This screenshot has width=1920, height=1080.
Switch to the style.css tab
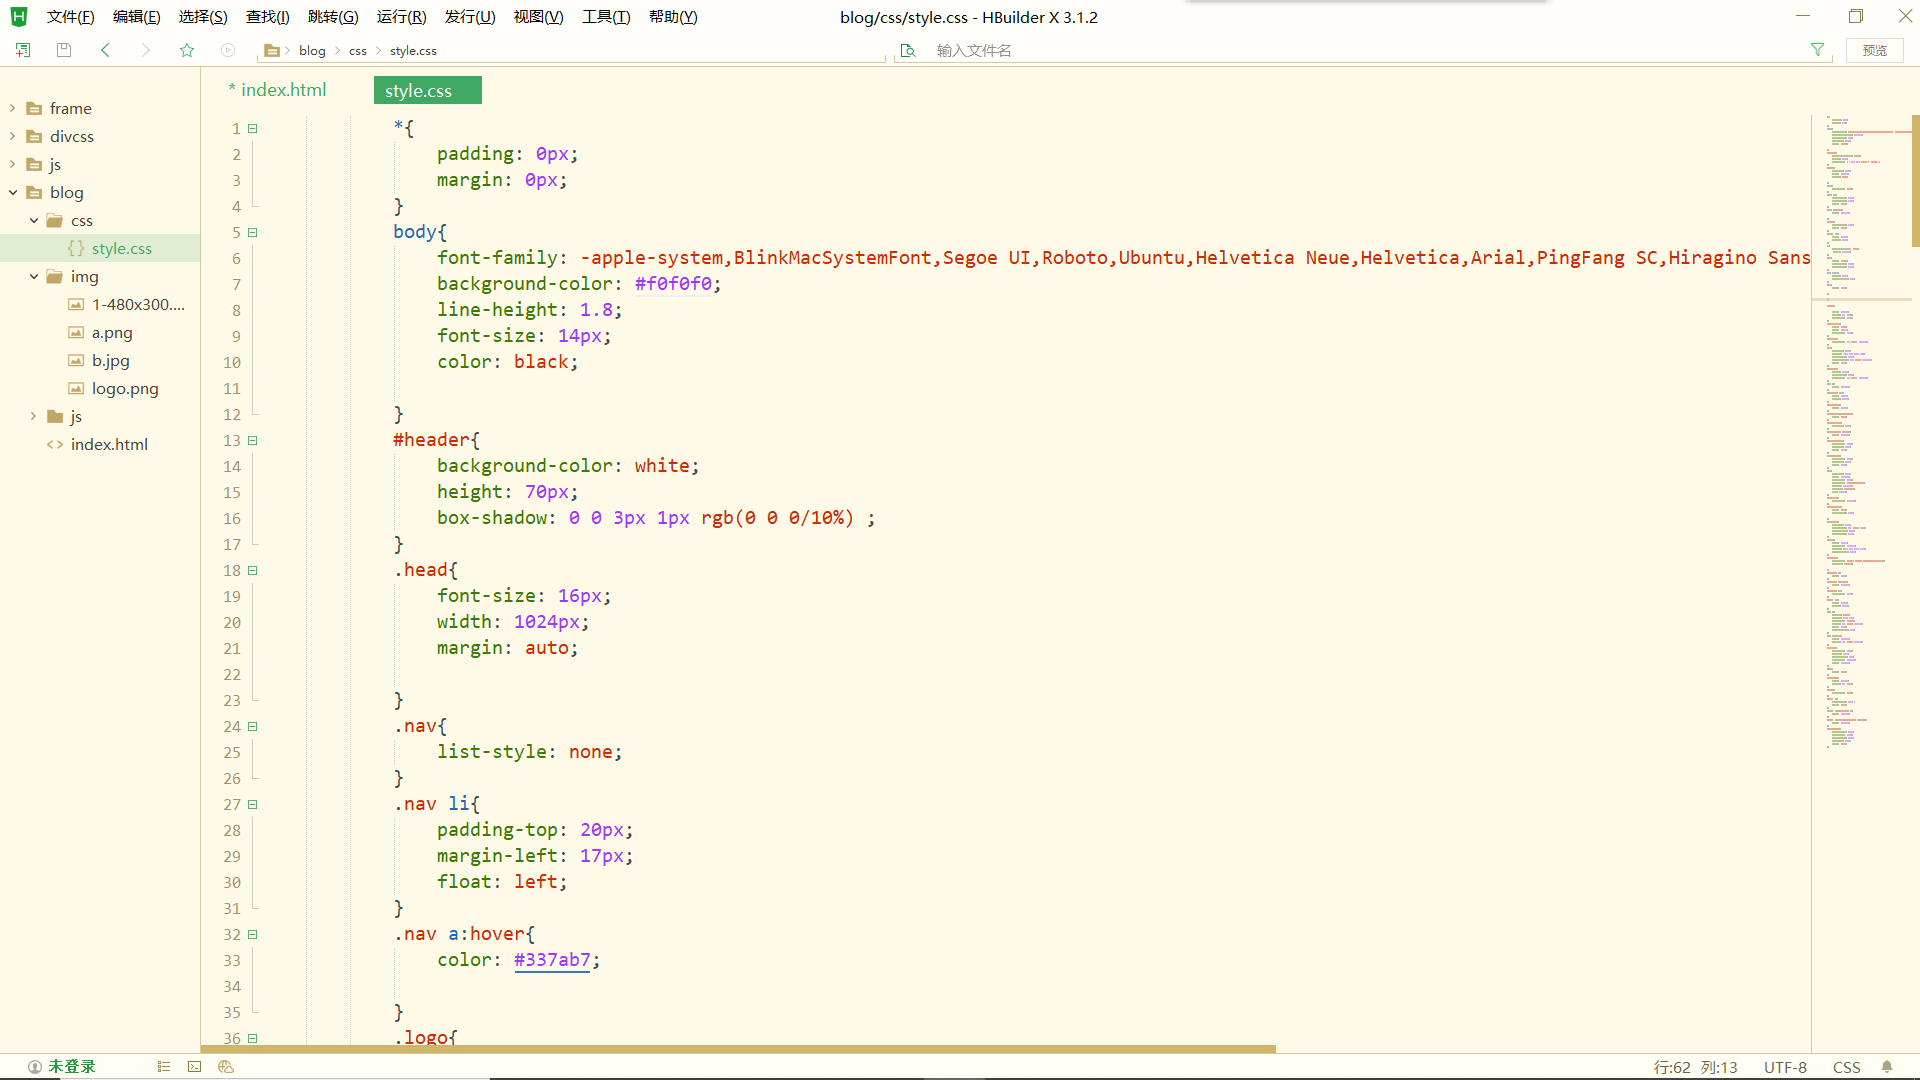pyautogui.click(x=428, y=90)
